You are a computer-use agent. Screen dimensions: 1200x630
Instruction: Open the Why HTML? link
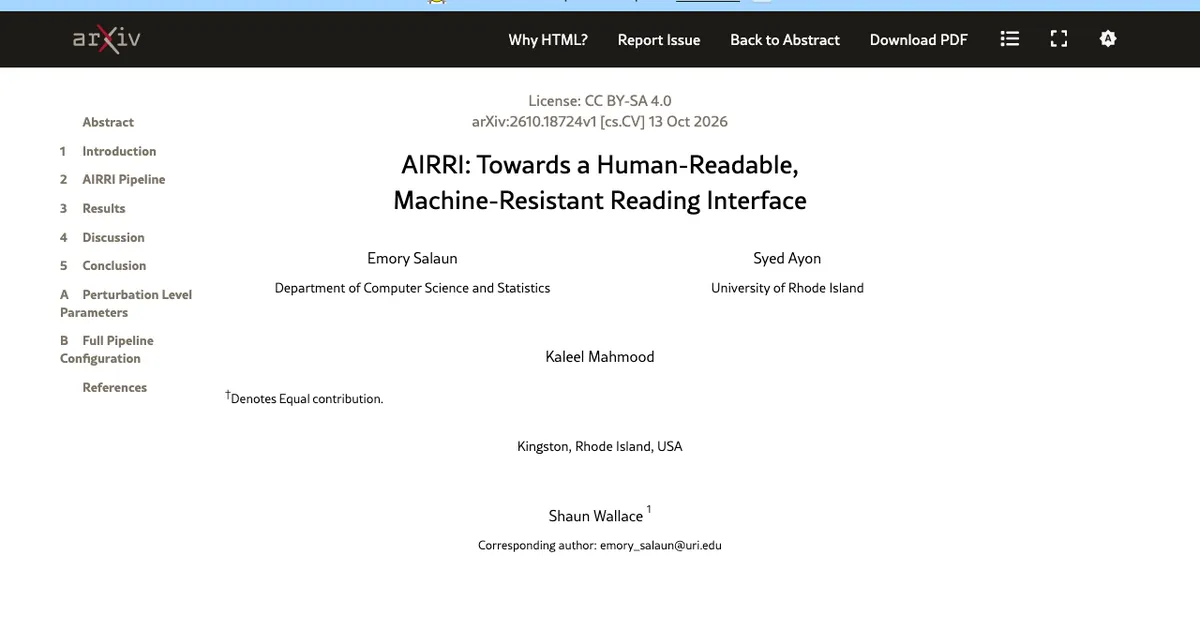coord(548,40)
